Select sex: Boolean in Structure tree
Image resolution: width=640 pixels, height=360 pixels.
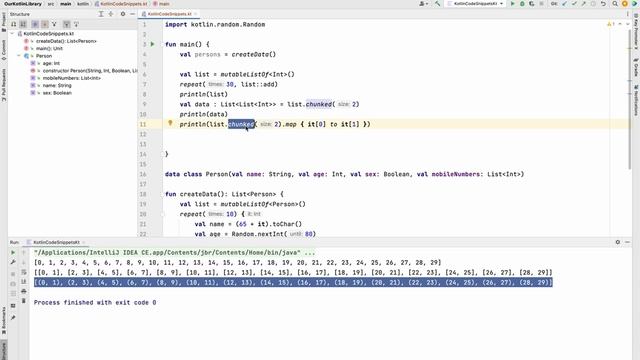(57, 93)
